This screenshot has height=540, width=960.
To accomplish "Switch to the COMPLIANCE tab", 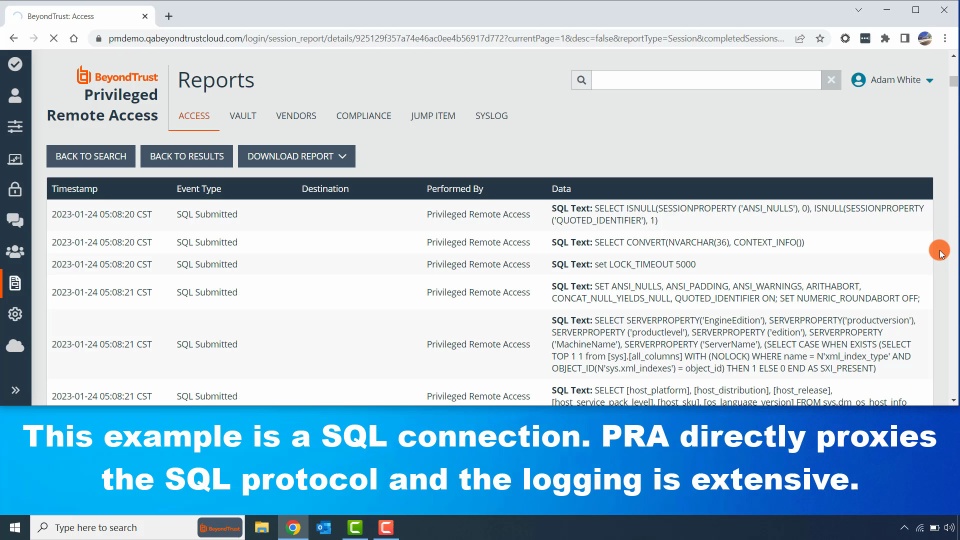I will (364, 116).
